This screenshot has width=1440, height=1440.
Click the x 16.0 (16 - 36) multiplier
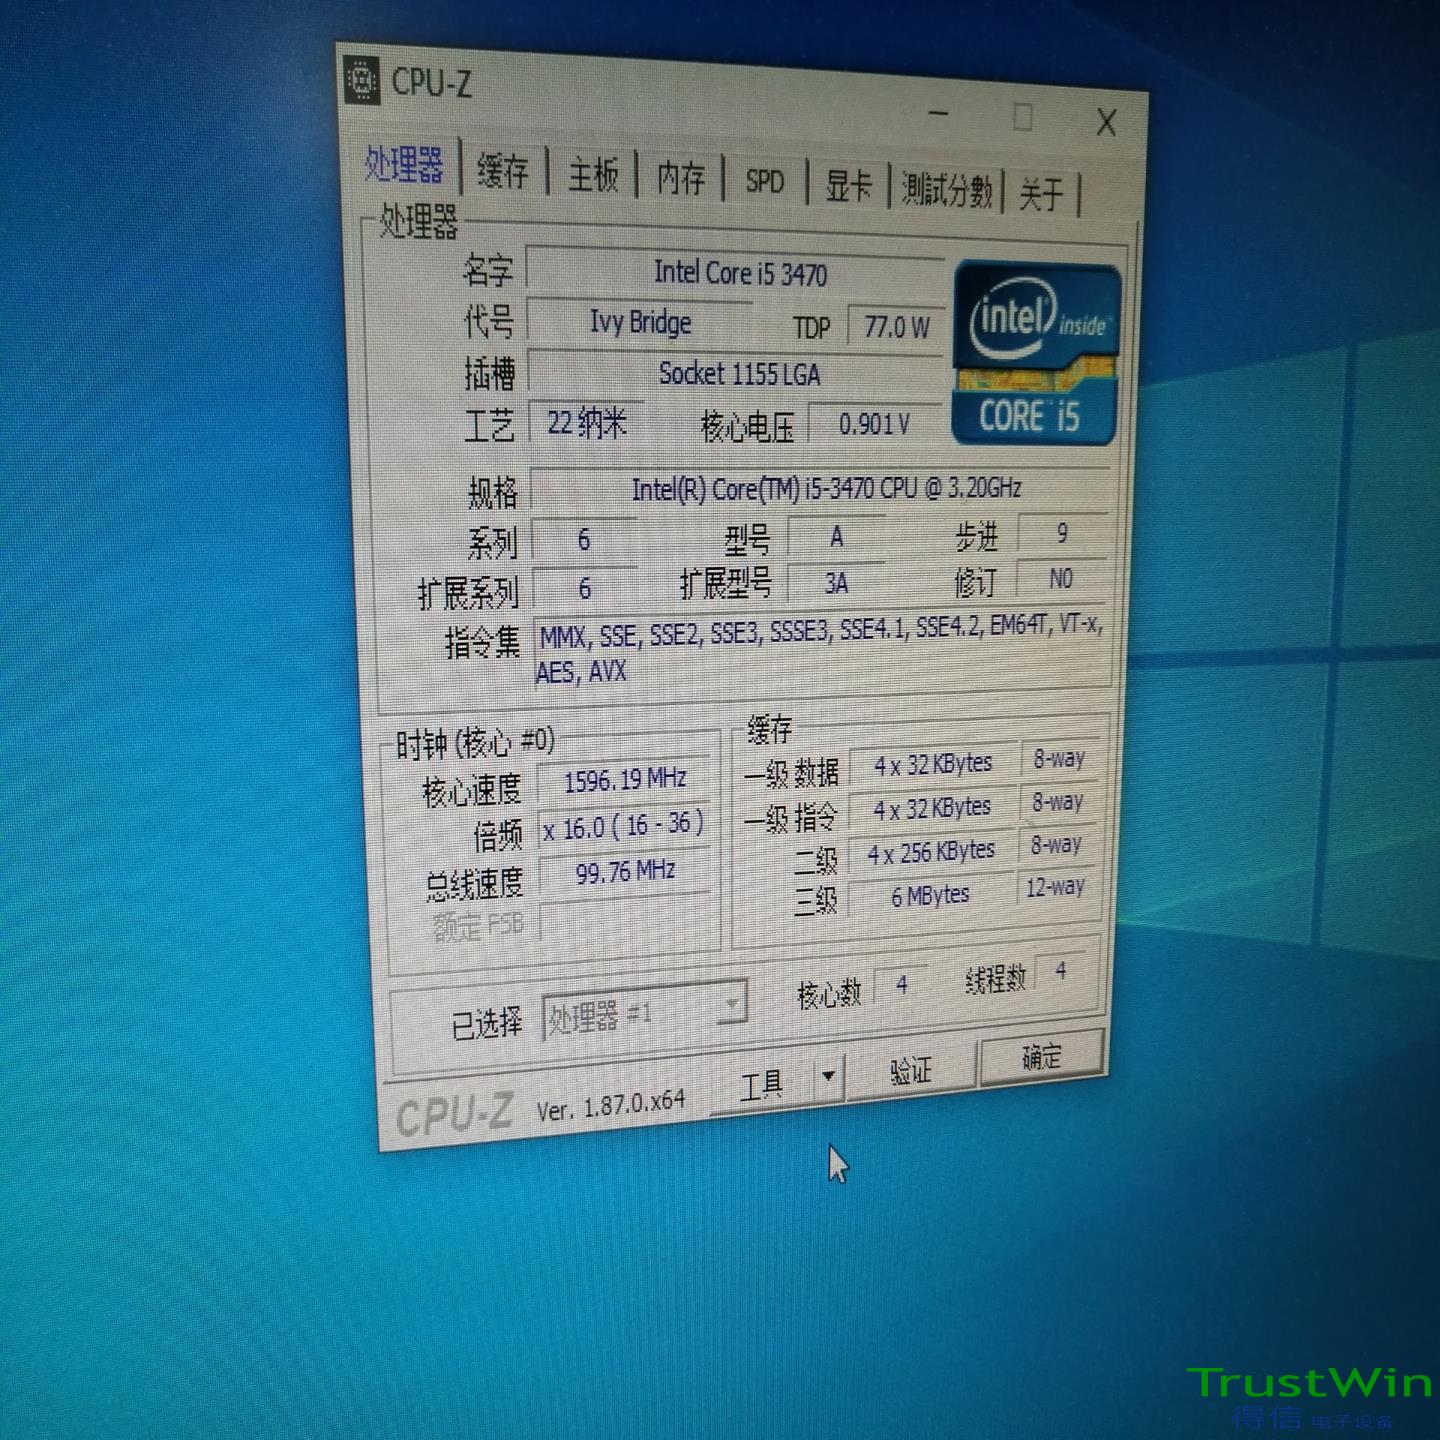(x=624, y=826)
